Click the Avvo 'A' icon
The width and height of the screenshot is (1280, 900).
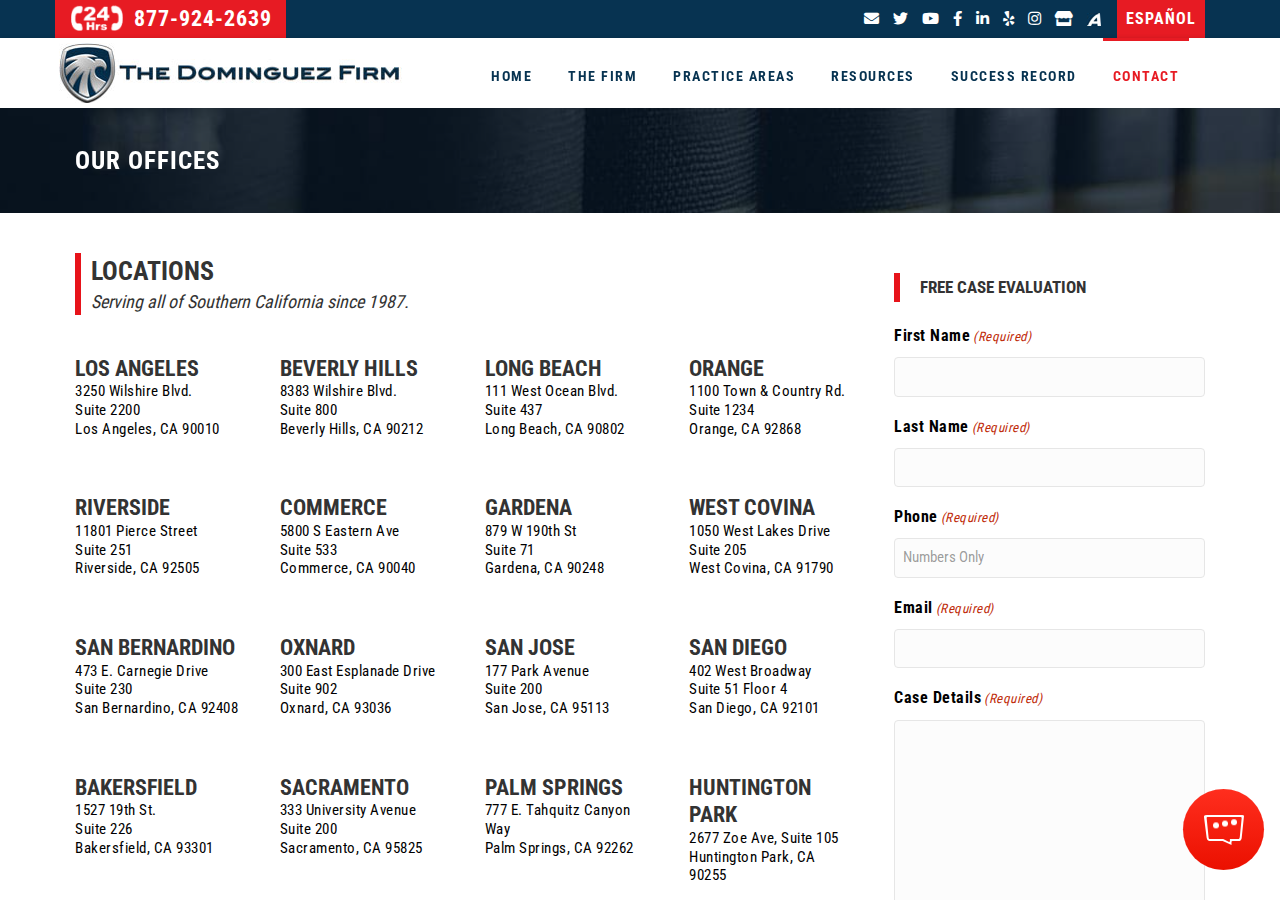click(x=1094, y=19)
